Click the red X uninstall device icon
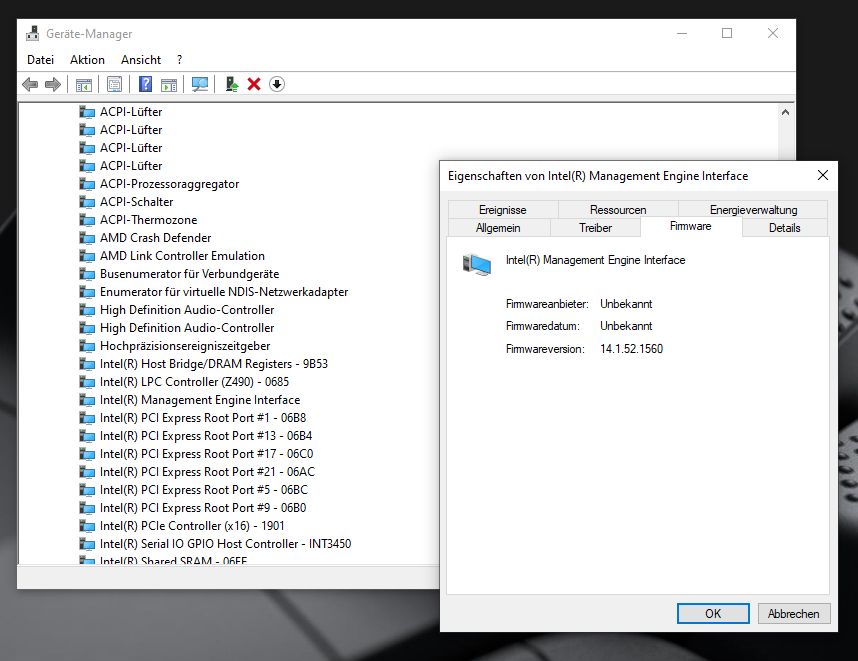The image size is (858, 661). [254, 84]
